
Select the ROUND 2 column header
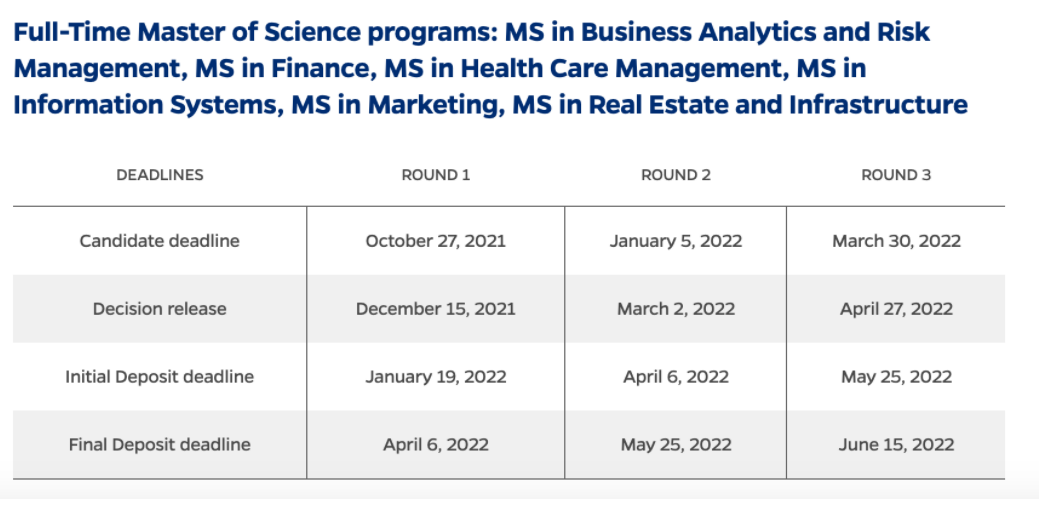coord(676,175)
